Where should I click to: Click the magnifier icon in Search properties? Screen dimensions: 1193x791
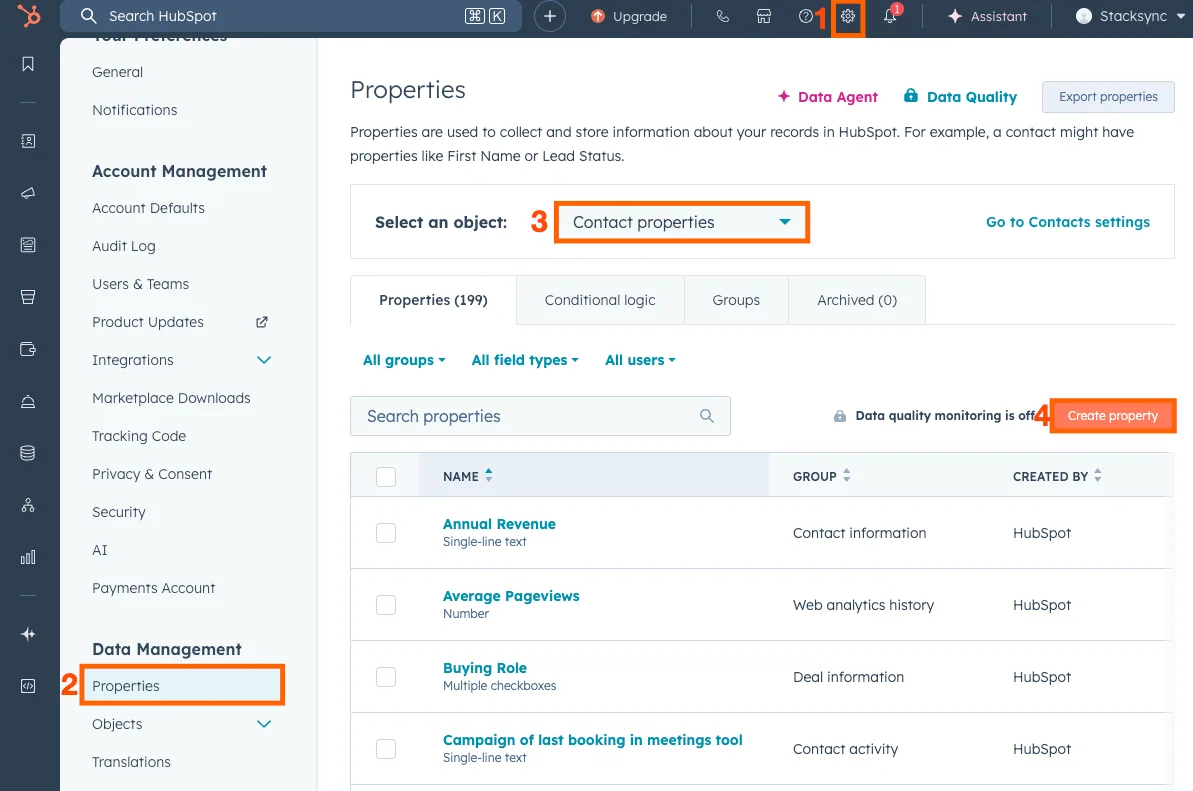pos(707,416)
